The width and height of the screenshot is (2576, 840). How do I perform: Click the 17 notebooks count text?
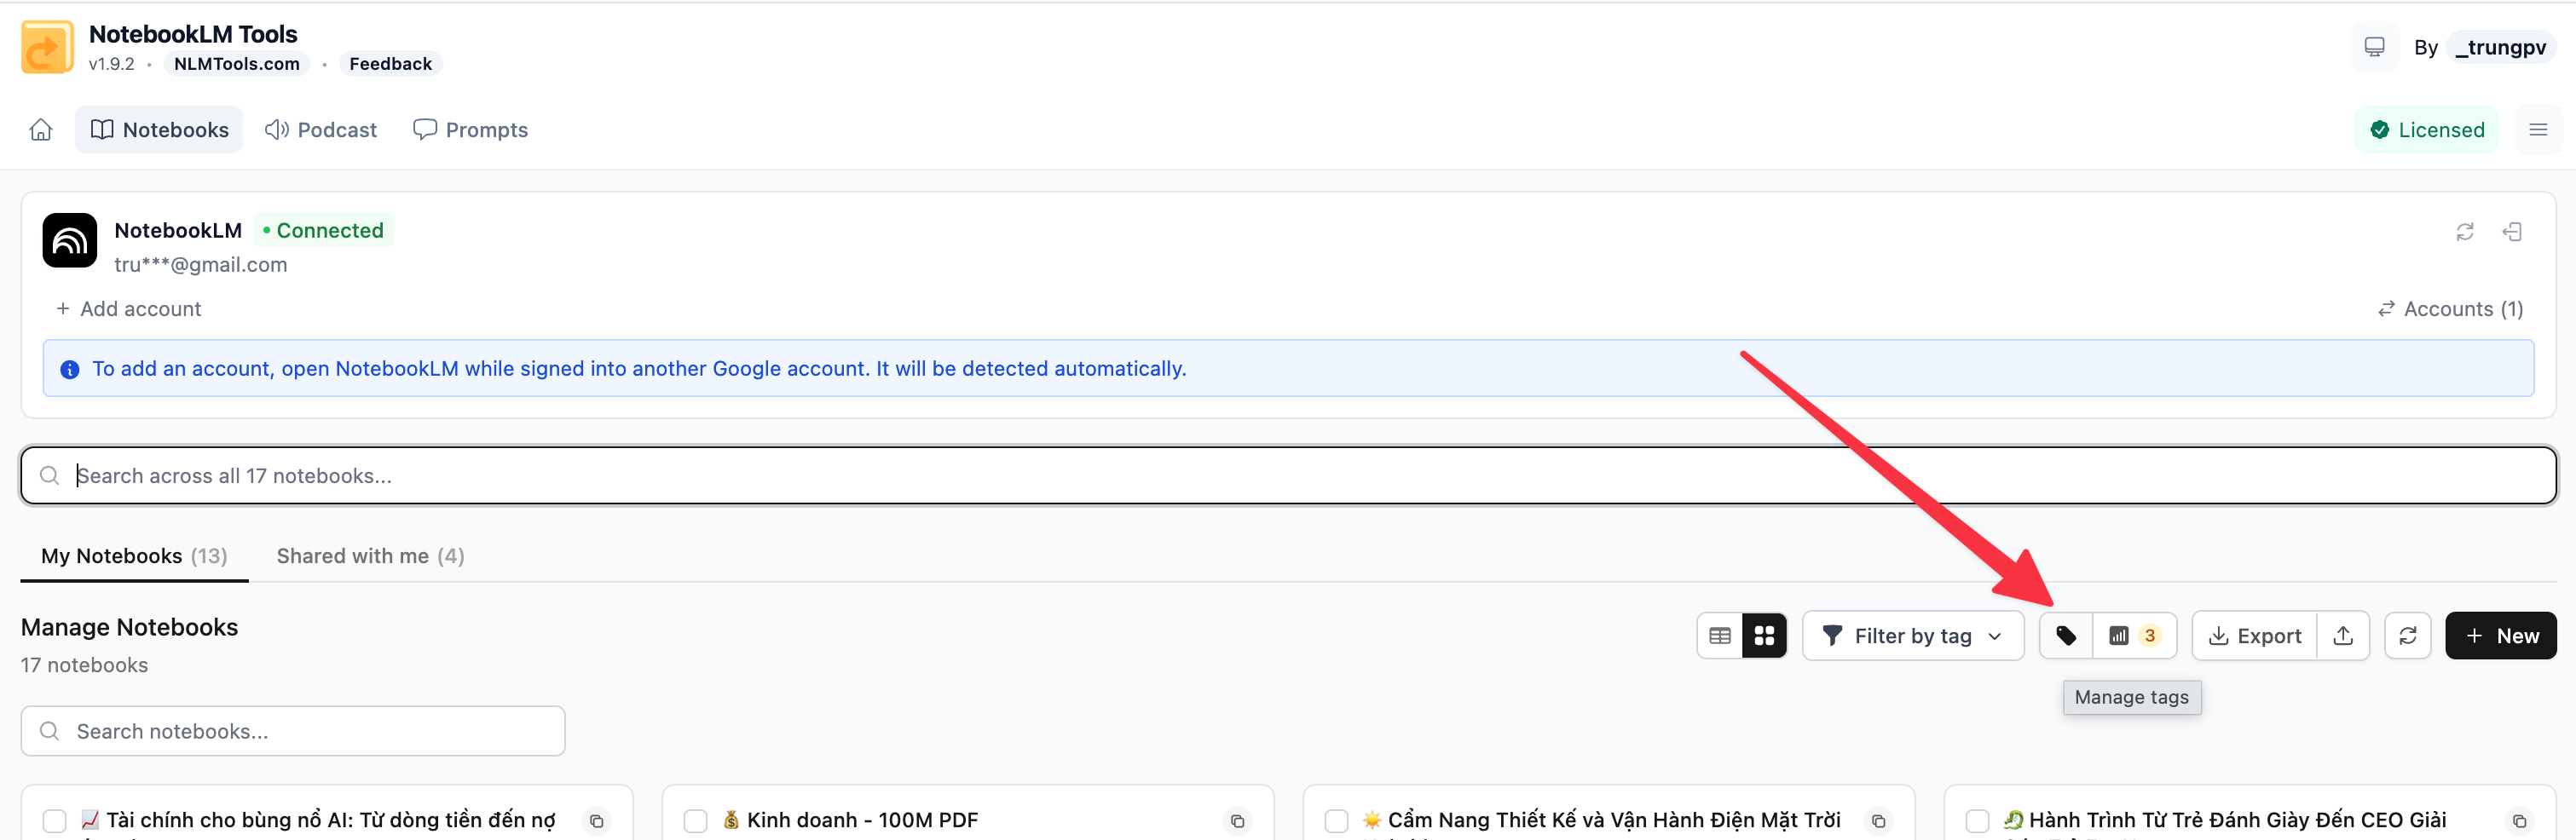pos(85,665)
